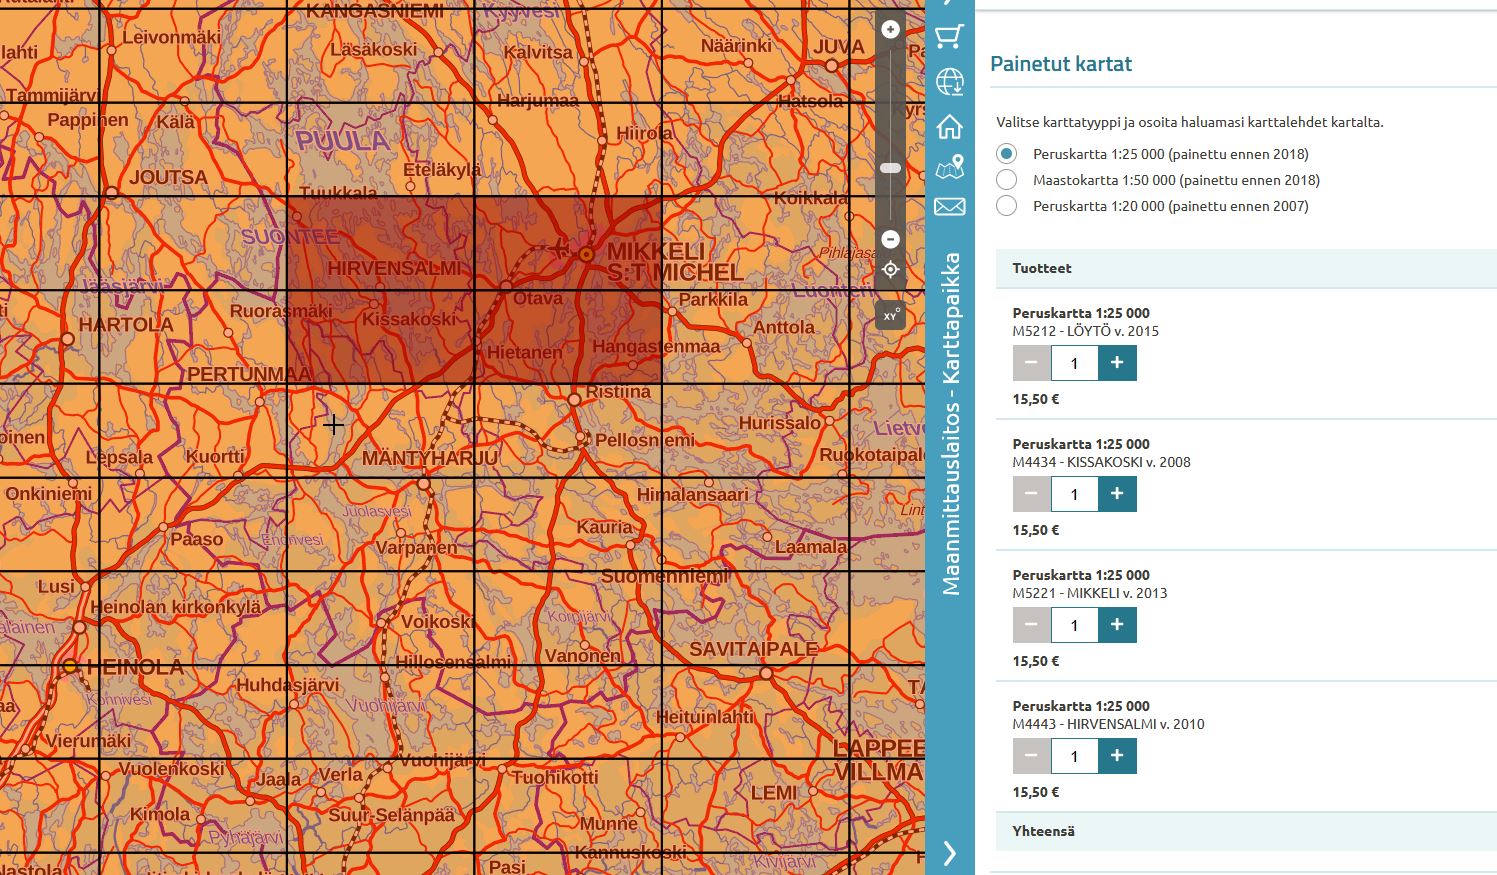This screenshot has width=1497, height=875.
Task: Go to home via house icon
Action: click(949, 126)
